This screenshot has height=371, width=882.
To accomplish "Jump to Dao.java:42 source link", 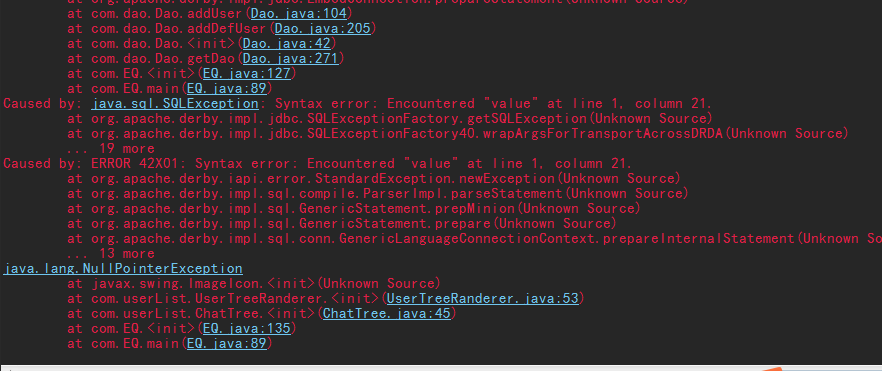I will [x=287, y=43].
